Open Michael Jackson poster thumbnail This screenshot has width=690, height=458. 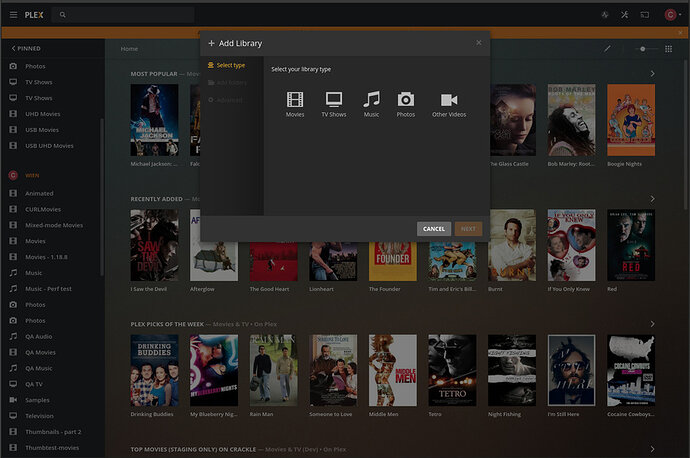[x=154, y=120]
